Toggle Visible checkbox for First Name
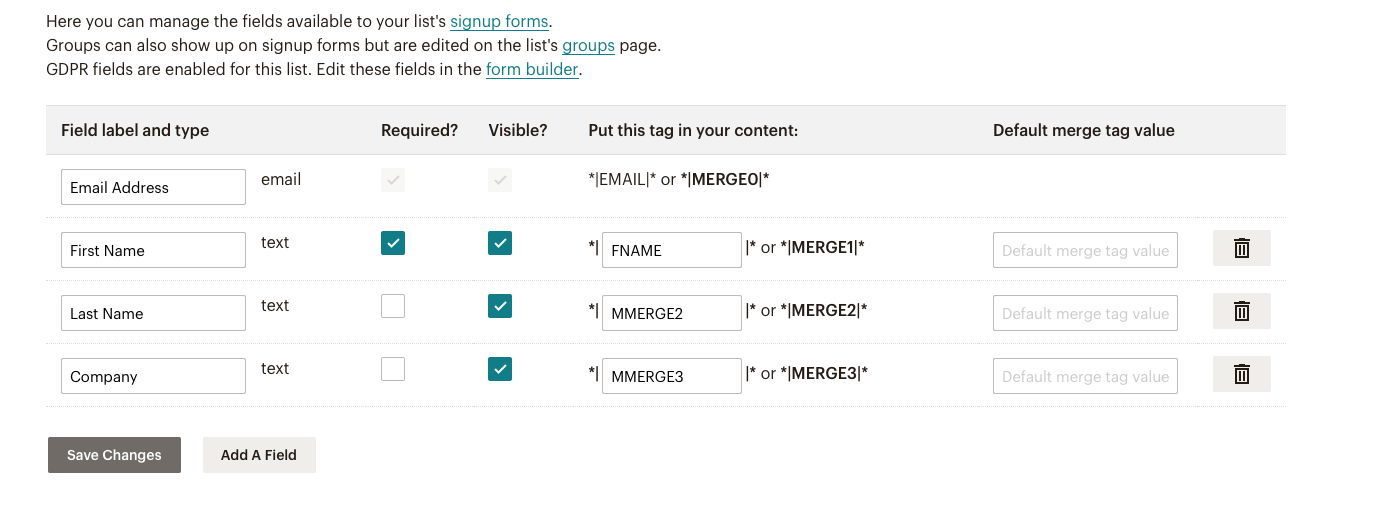 click(500, 243)
